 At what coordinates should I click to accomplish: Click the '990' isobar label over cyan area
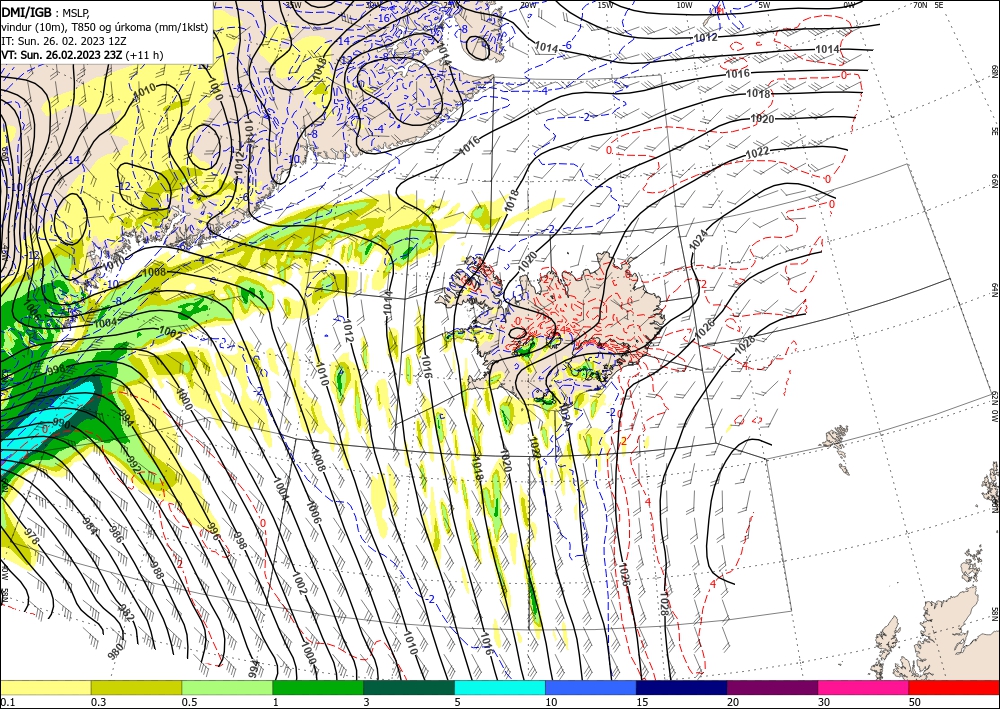62,423
